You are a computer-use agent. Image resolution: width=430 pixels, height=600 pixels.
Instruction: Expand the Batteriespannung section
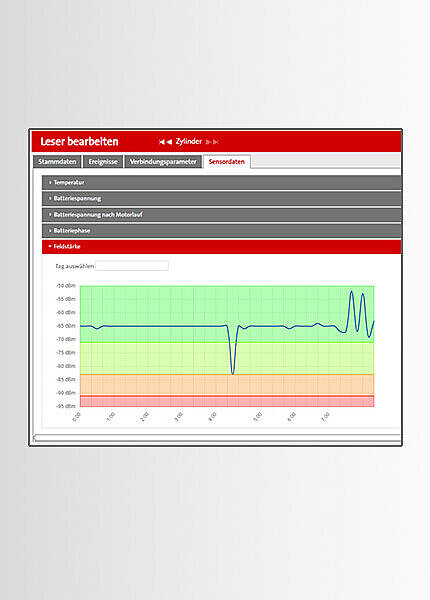click(222, 199)
